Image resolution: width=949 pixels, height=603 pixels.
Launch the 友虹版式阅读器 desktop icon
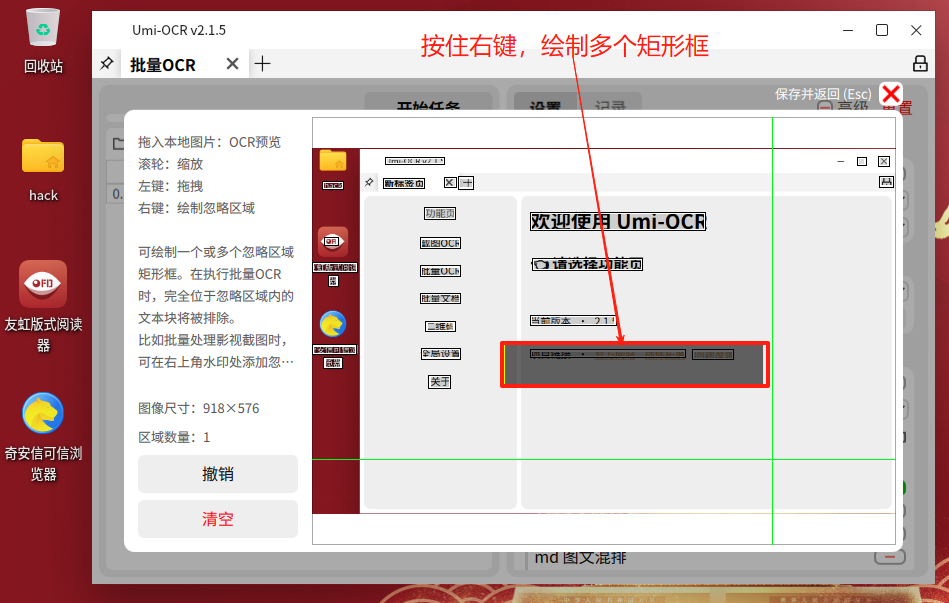coord(43,307)
